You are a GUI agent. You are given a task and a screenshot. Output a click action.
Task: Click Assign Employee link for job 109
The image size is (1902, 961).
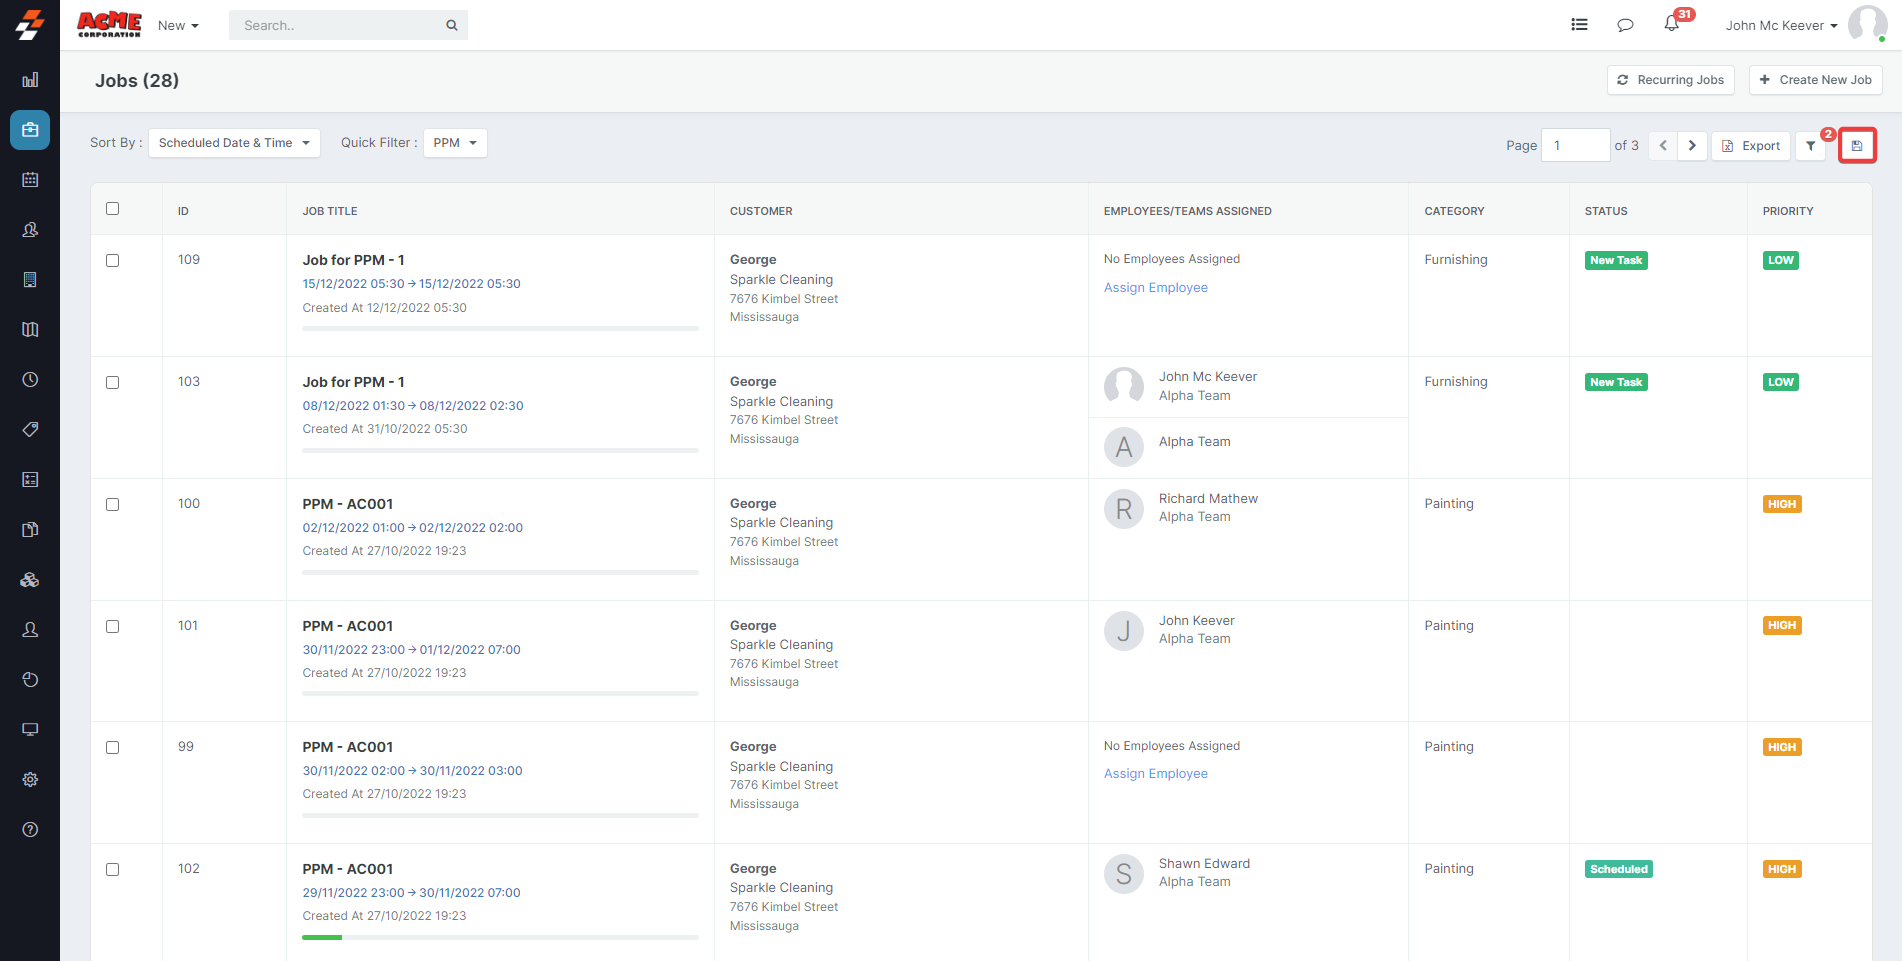click(1155, 288)
